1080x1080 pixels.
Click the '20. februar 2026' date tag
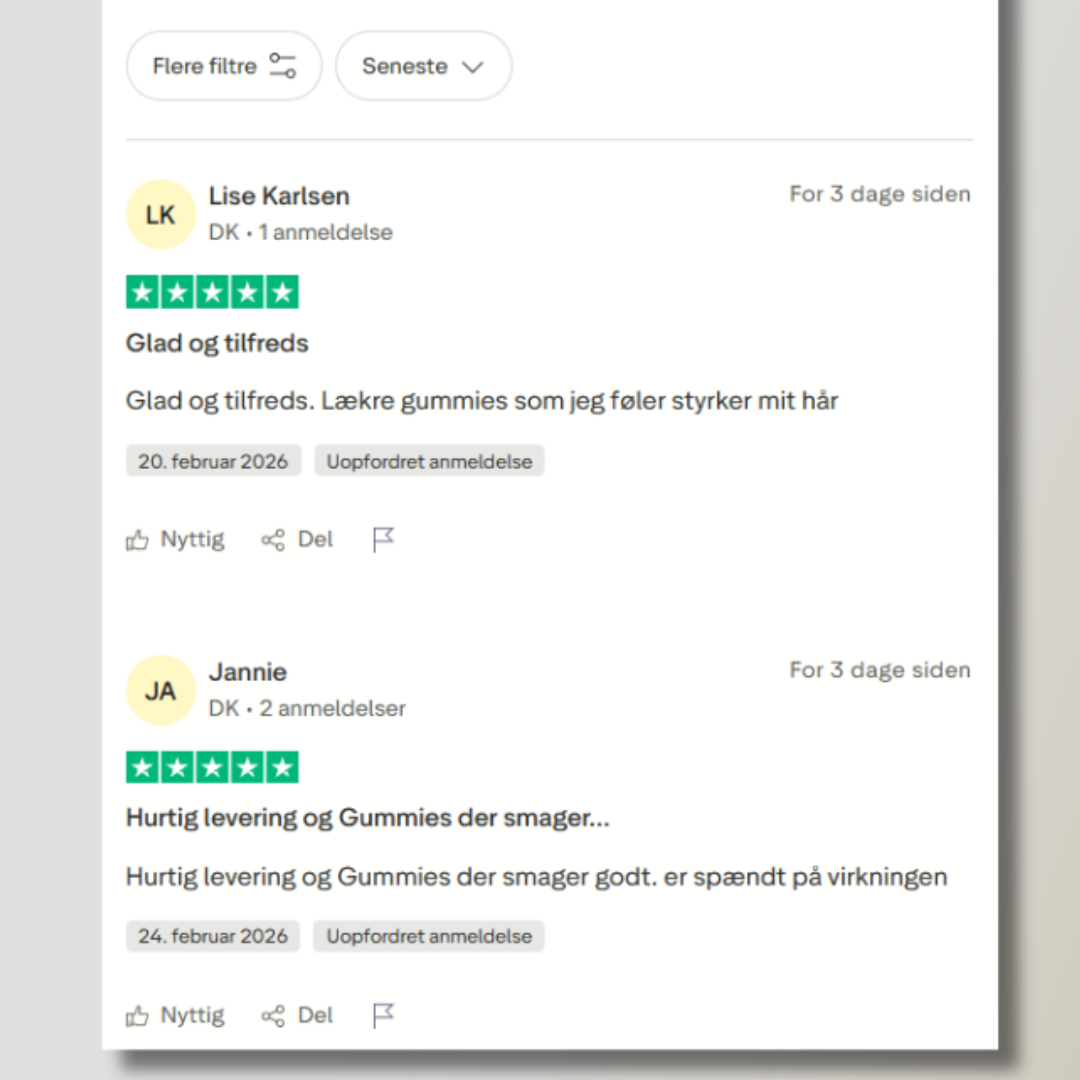pos(213,461)
